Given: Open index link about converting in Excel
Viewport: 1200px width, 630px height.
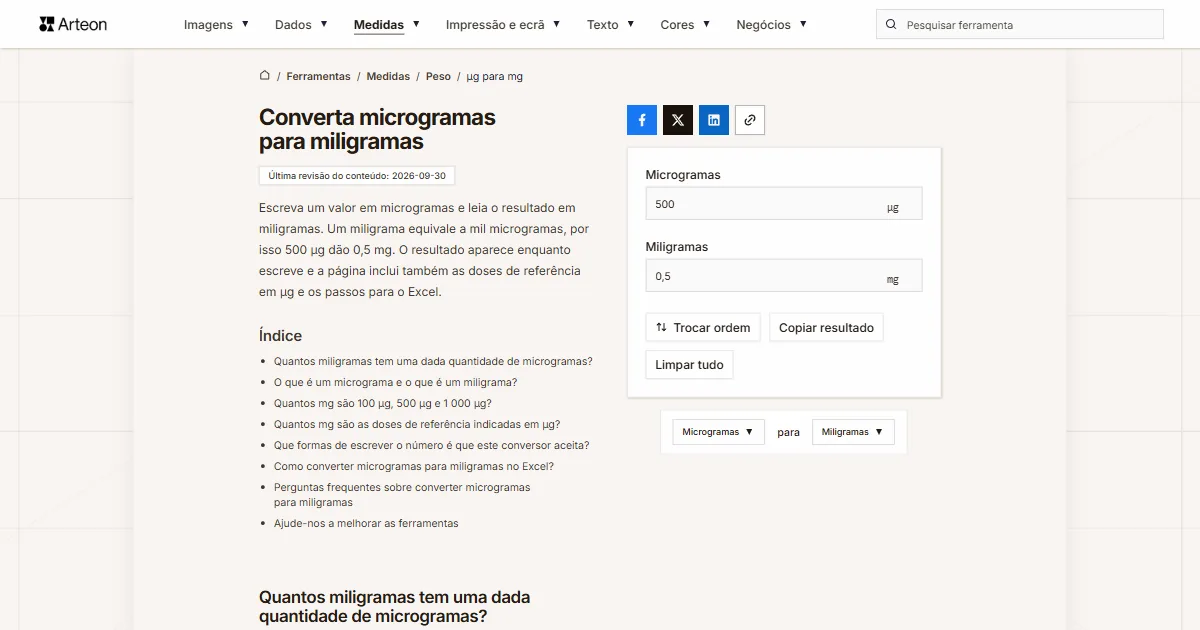Looking at the screenshot, I should click(x=414, y=467).
